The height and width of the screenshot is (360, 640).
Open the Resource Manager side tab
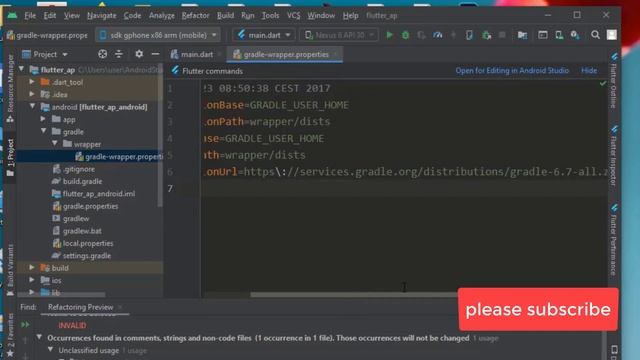(x=10, y=88)
